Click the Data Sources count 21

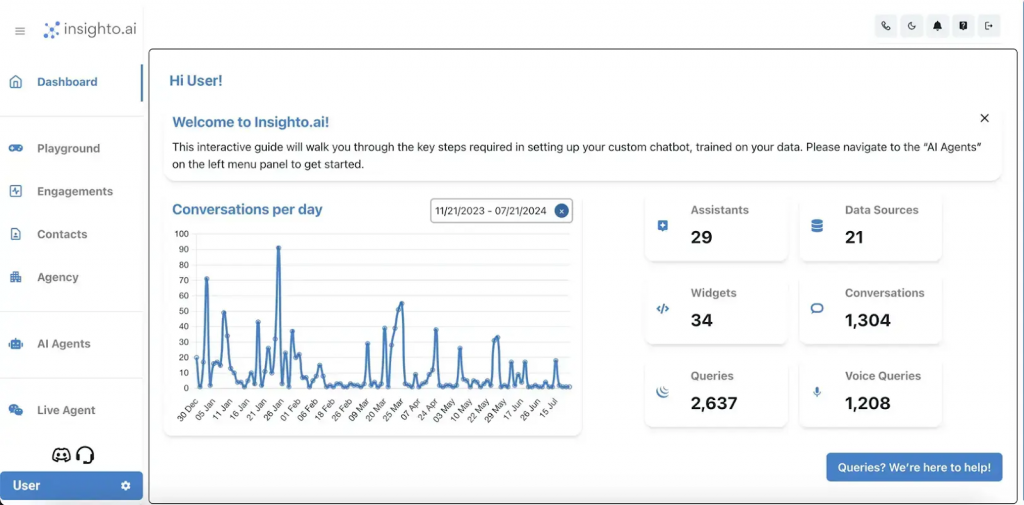click(854, 237)
